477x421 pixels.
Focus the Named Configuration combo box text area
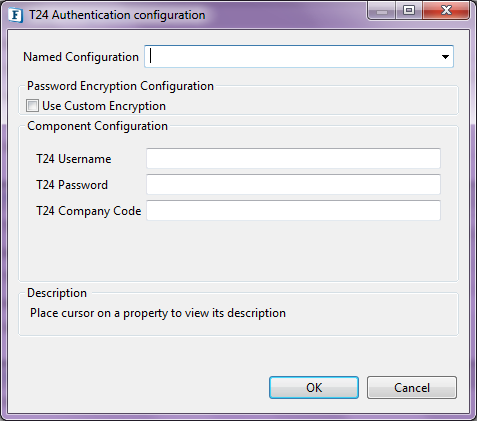point(292,57)
